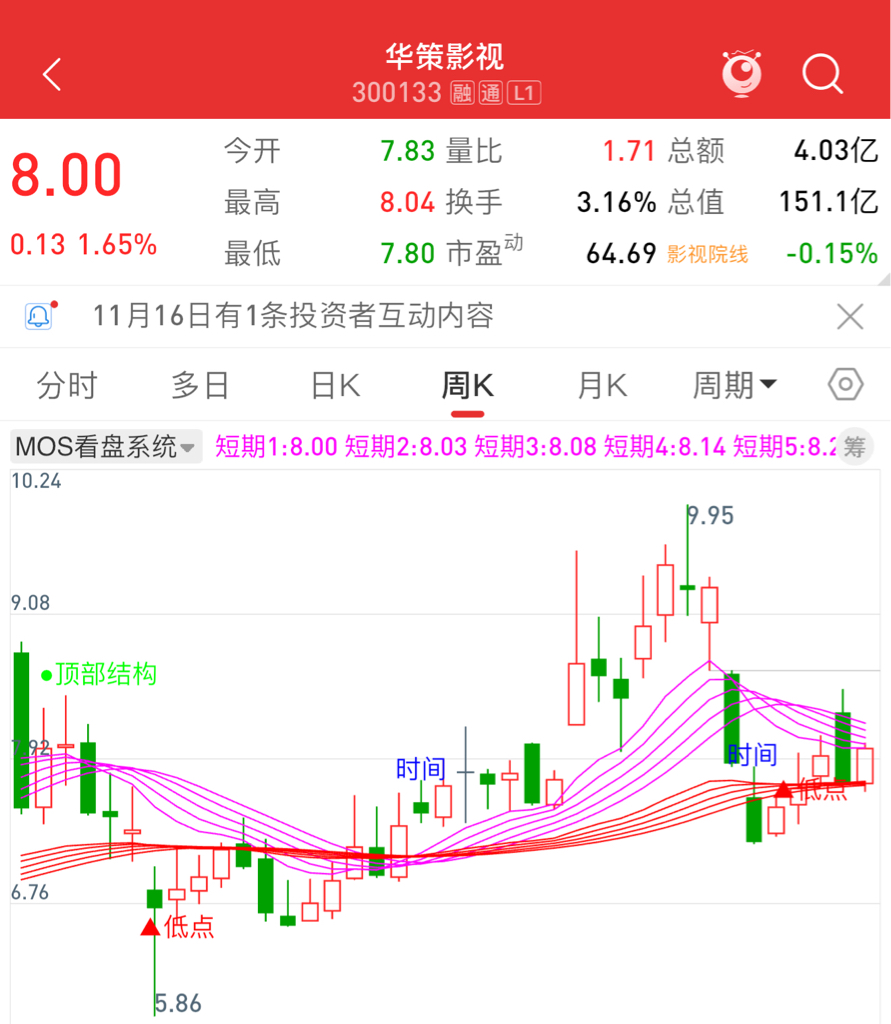Switch to the 分时 tab

pos(67,385)
